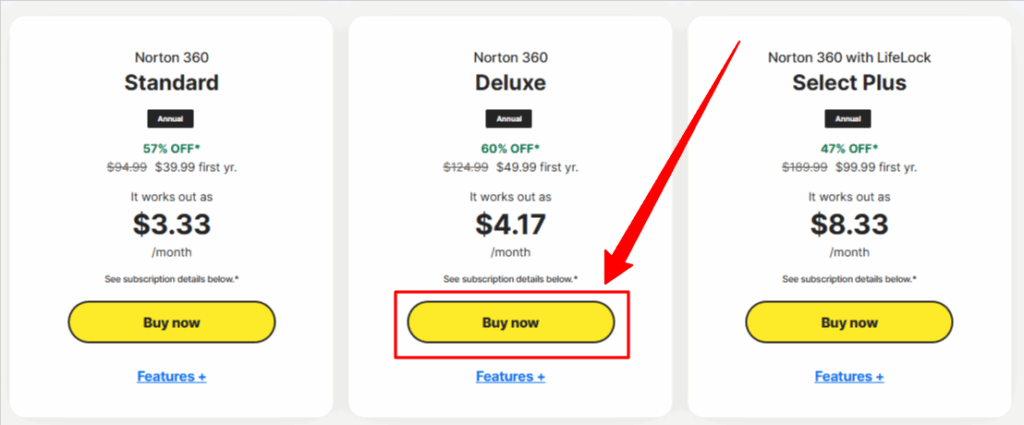Click the 60% OFF discount label
The width and height of the screenshot is (1024, 425).
point(510,148)
